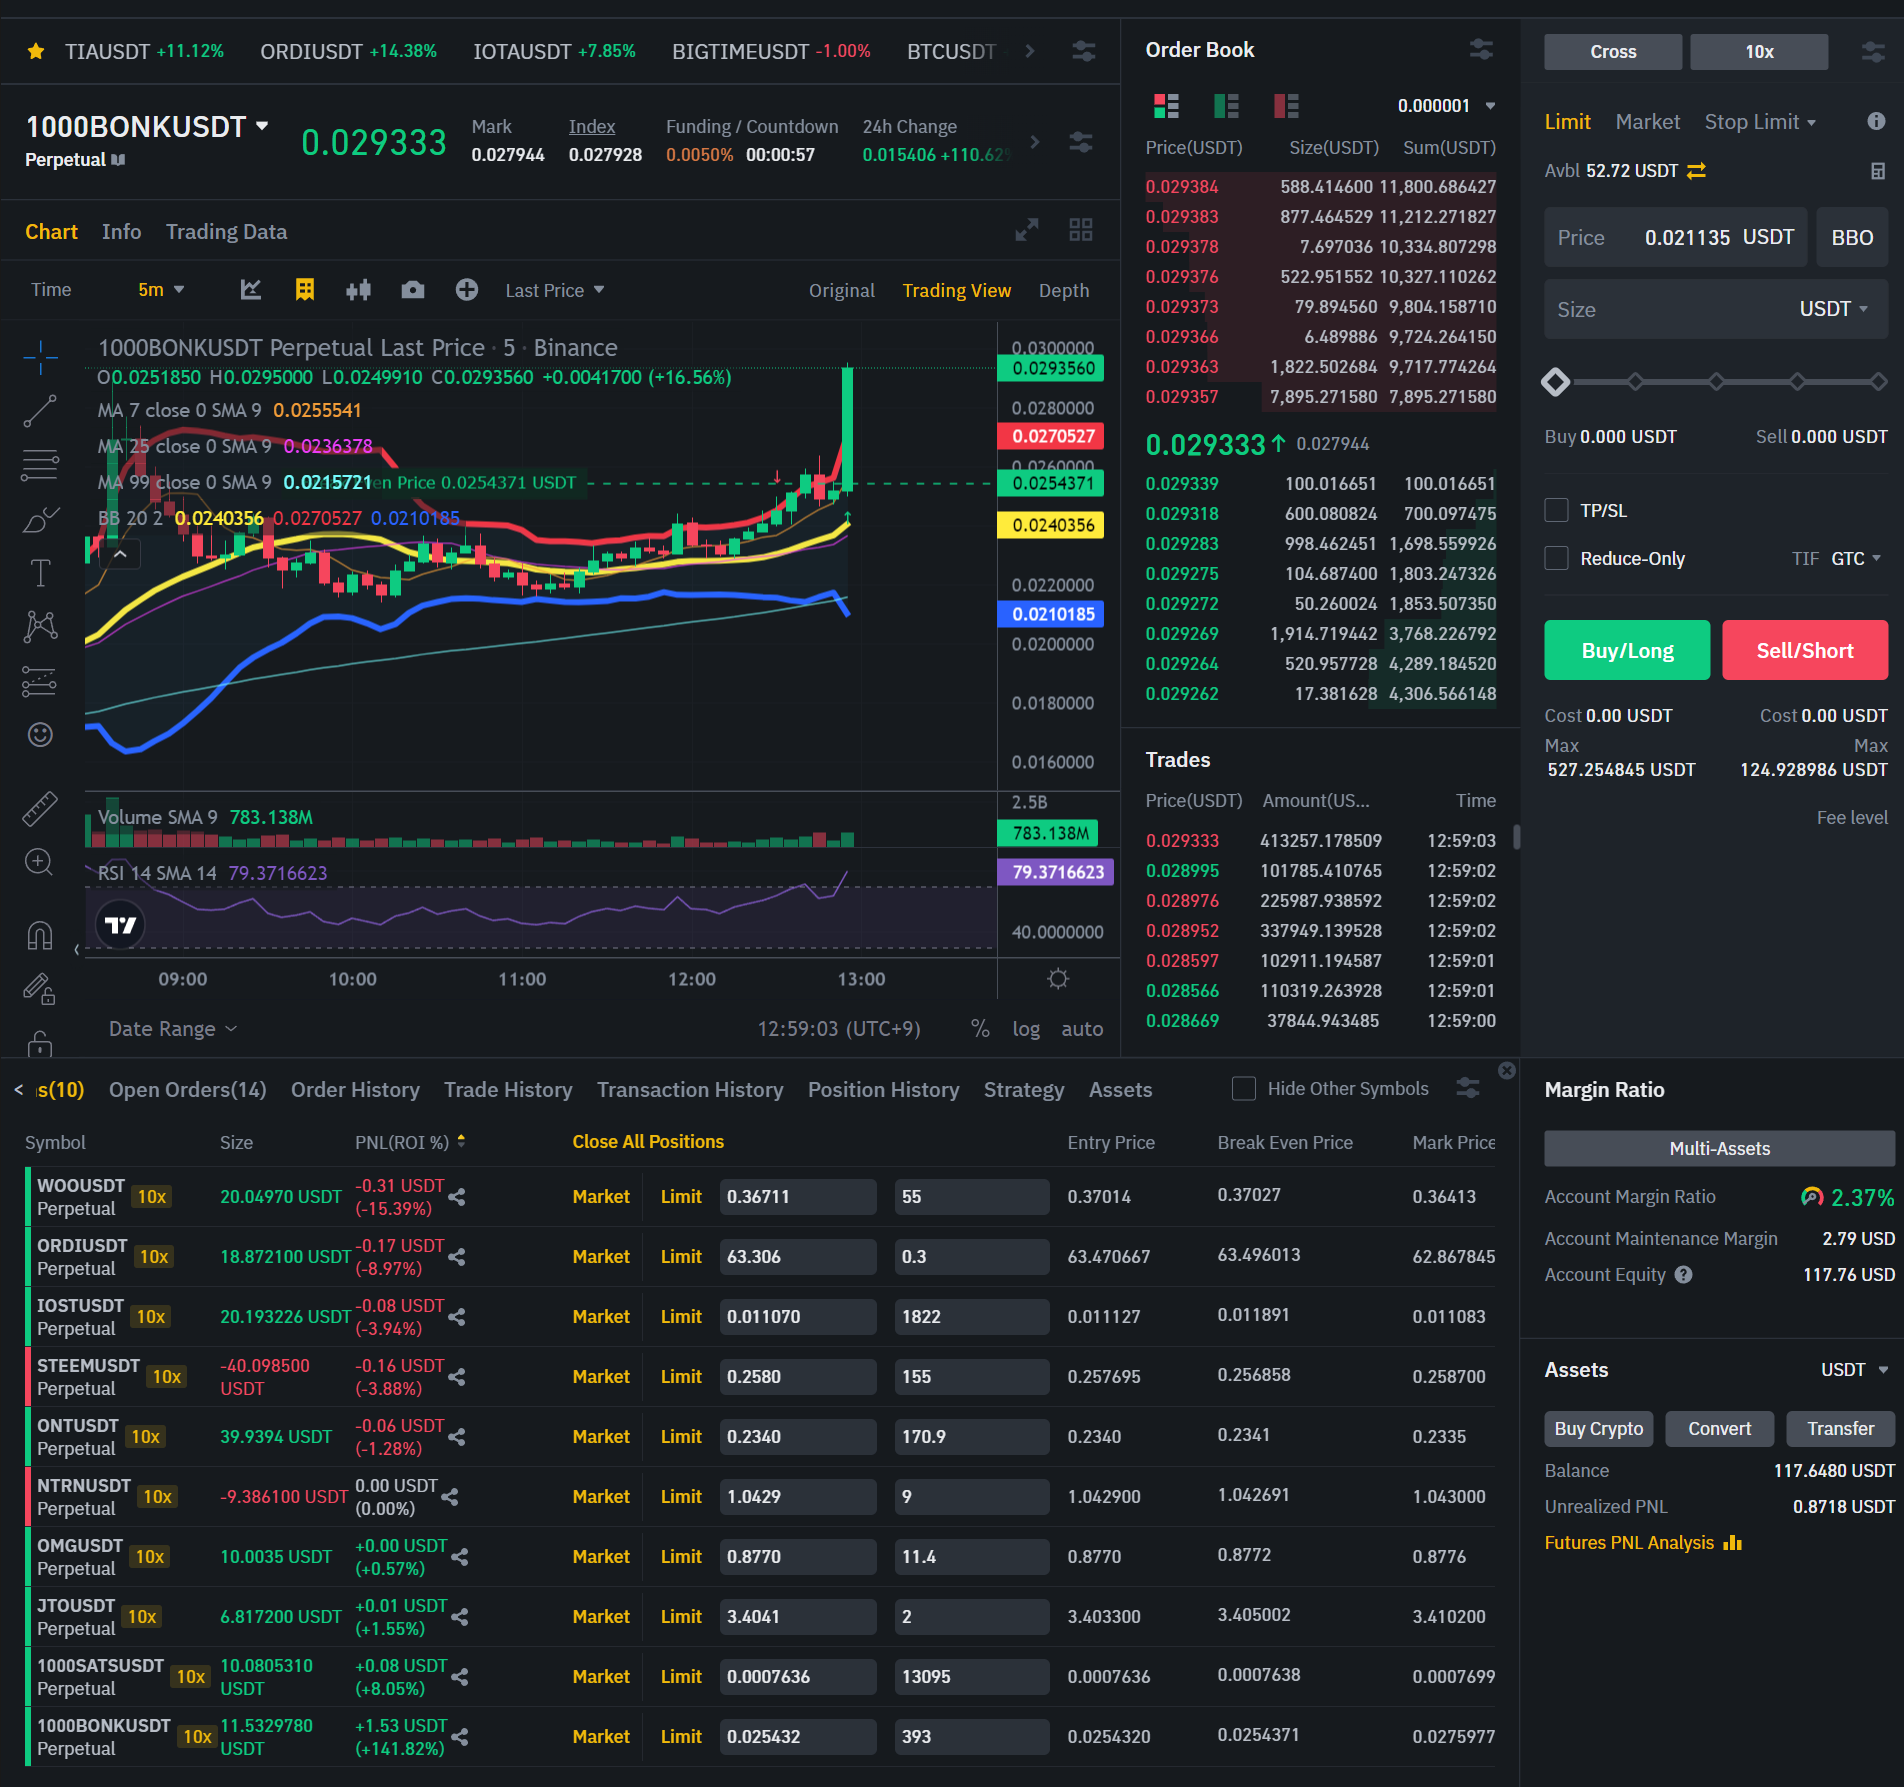Switch chart view to Original

tap(841, 290)
